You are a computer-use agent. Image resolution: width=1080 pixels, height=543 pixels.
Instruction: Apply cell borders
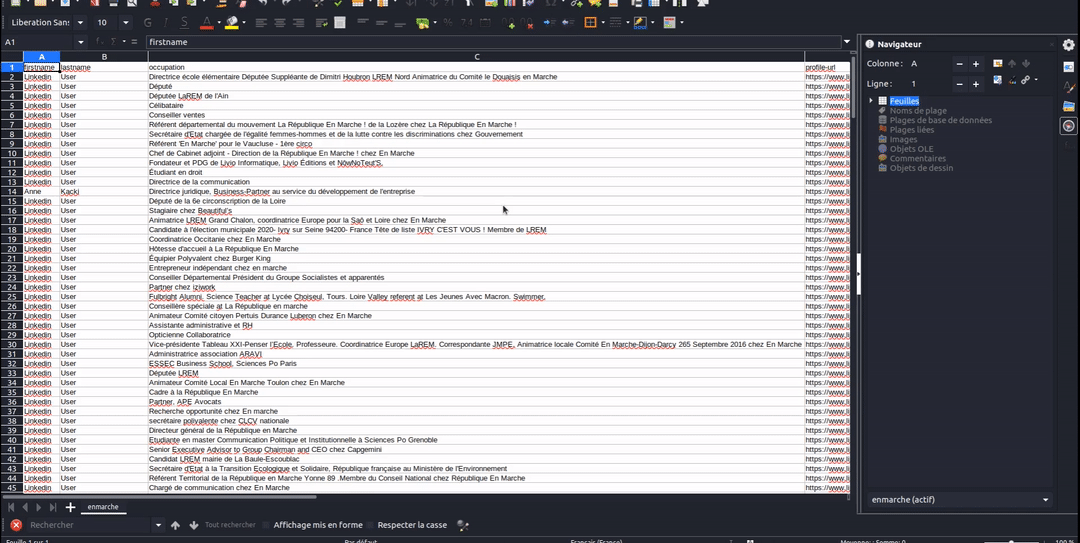coord(590,23)
